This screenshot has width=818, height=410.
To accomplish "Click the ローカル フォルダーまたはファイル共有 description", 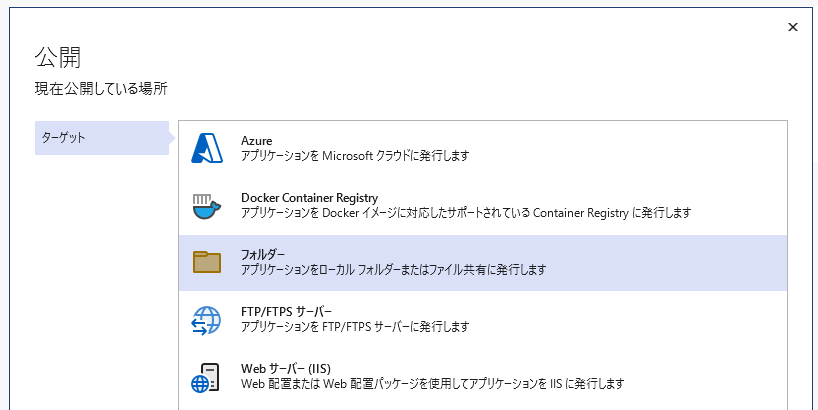I will [x=393, y=270].
